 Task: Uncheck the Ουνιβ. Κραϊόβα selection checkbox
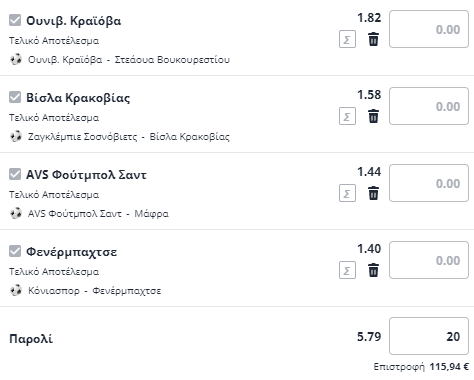(x=15, y=20)
